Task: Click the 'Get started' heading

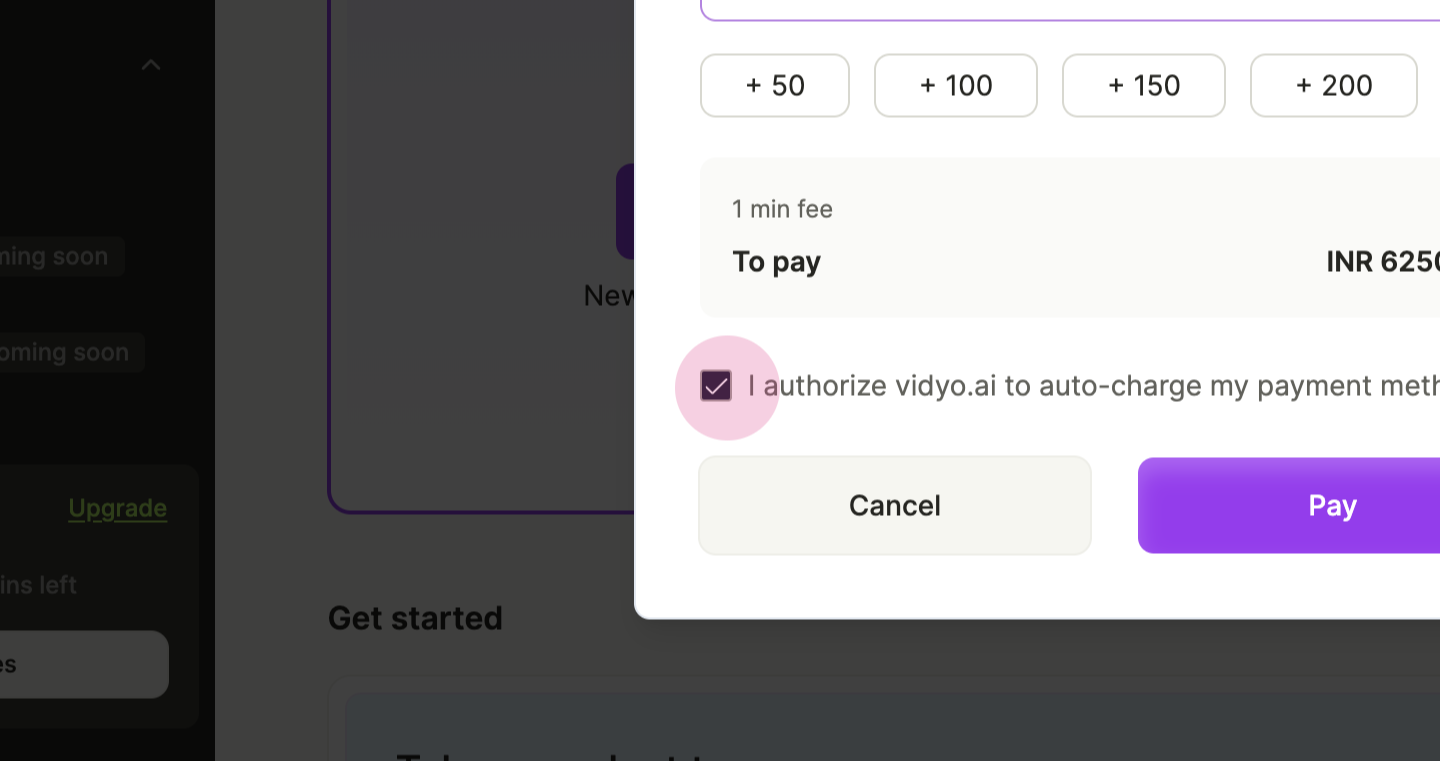Action: (x=415, y=618)
